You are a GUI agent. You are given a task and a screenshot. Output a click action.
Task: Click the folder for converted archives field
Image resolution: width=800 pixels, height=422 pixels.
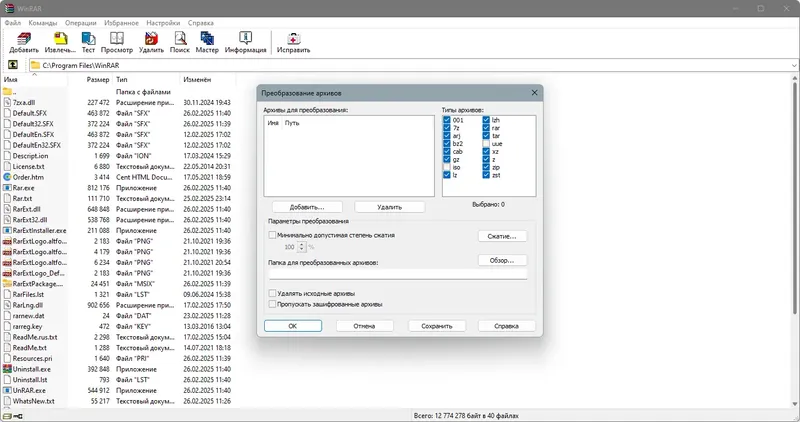click(398, 274)
